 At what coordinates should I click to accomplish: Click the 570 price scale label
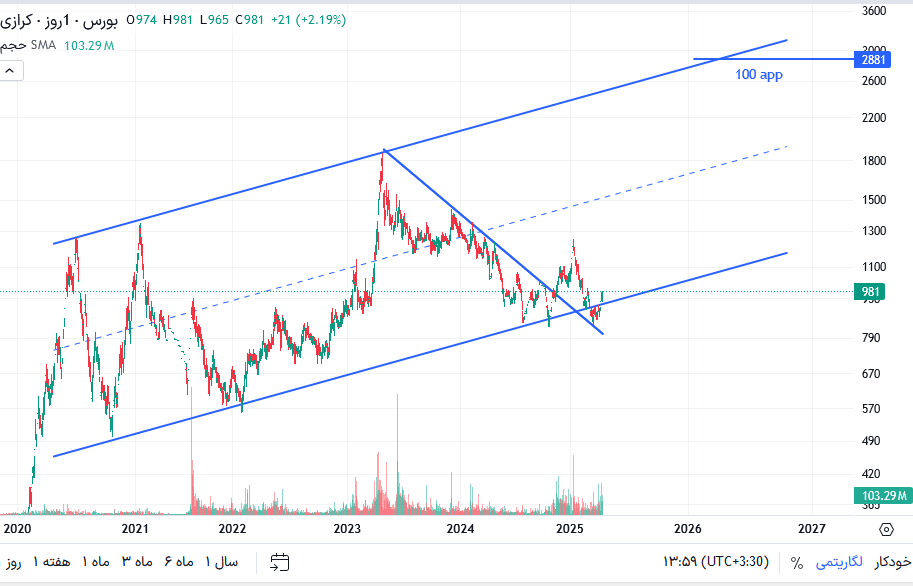pyautogui.click(x=872, y=408)
